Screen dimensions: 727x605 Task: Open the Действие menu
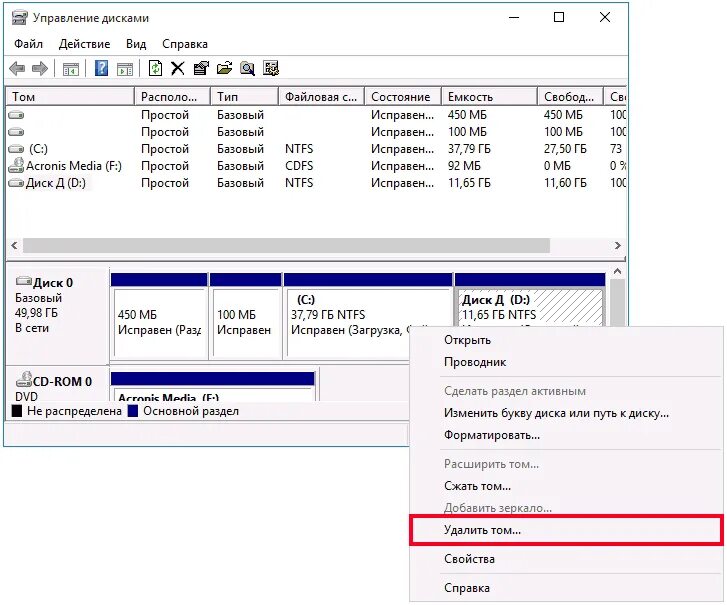tap(84, 44)
